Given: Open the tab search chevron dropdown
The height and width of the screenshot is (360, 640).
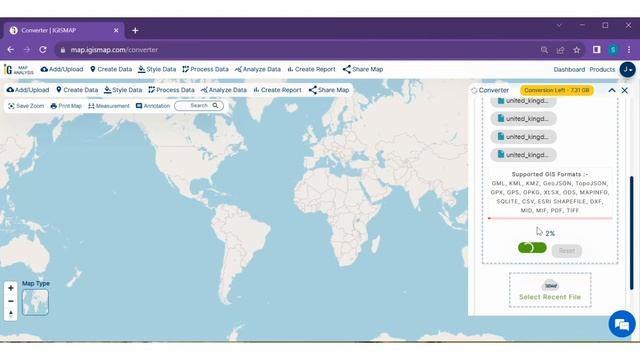Looking at the screenshot, I should pos(559,25).
